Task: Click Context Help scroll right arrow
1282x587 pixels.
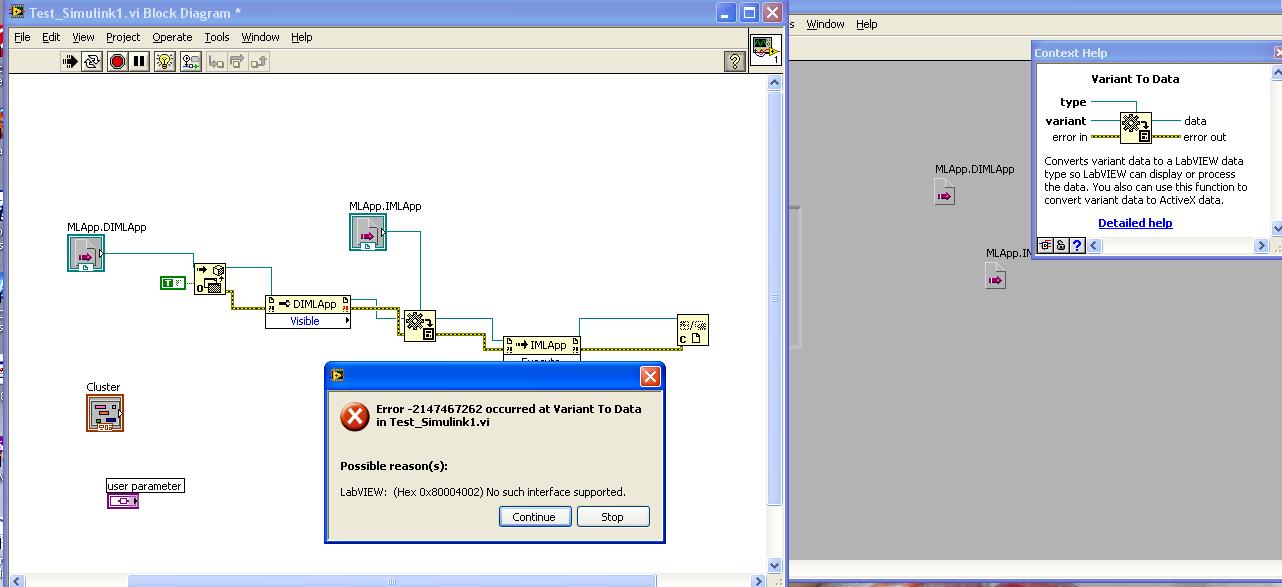Action: [1262, 245]
